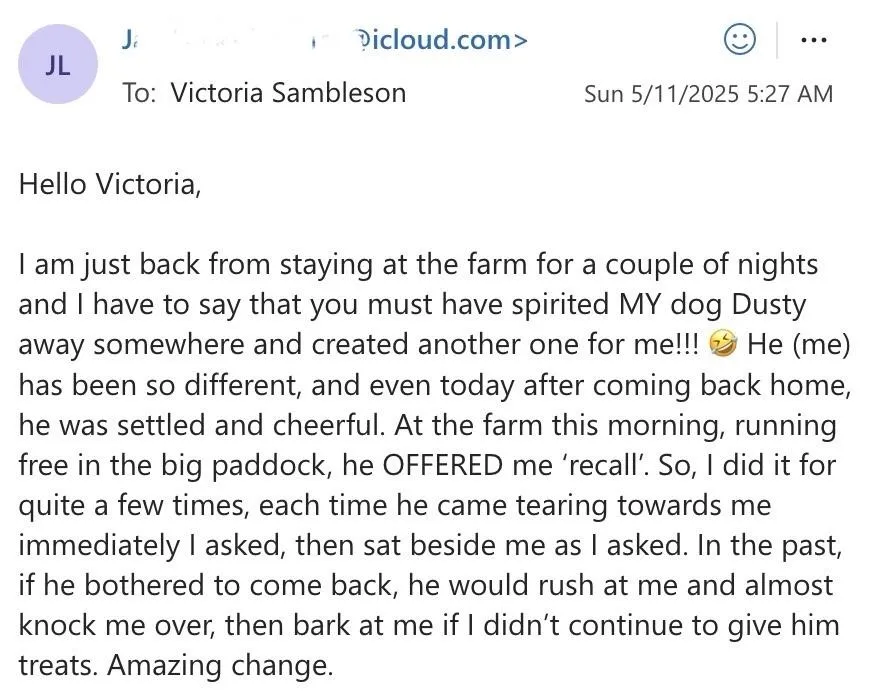Select recipient Victoria Sambleson
Image resolution: width=876 pixels, height=700 pixels.
288,93
